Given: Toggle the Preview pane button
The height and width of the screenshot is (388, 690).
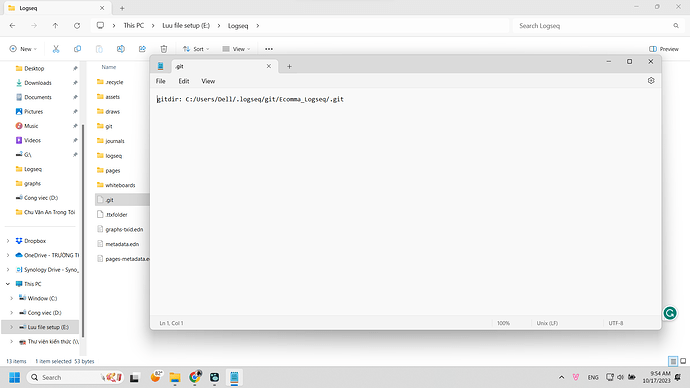Looking at the screenshot, I should [x=664, y=49].
